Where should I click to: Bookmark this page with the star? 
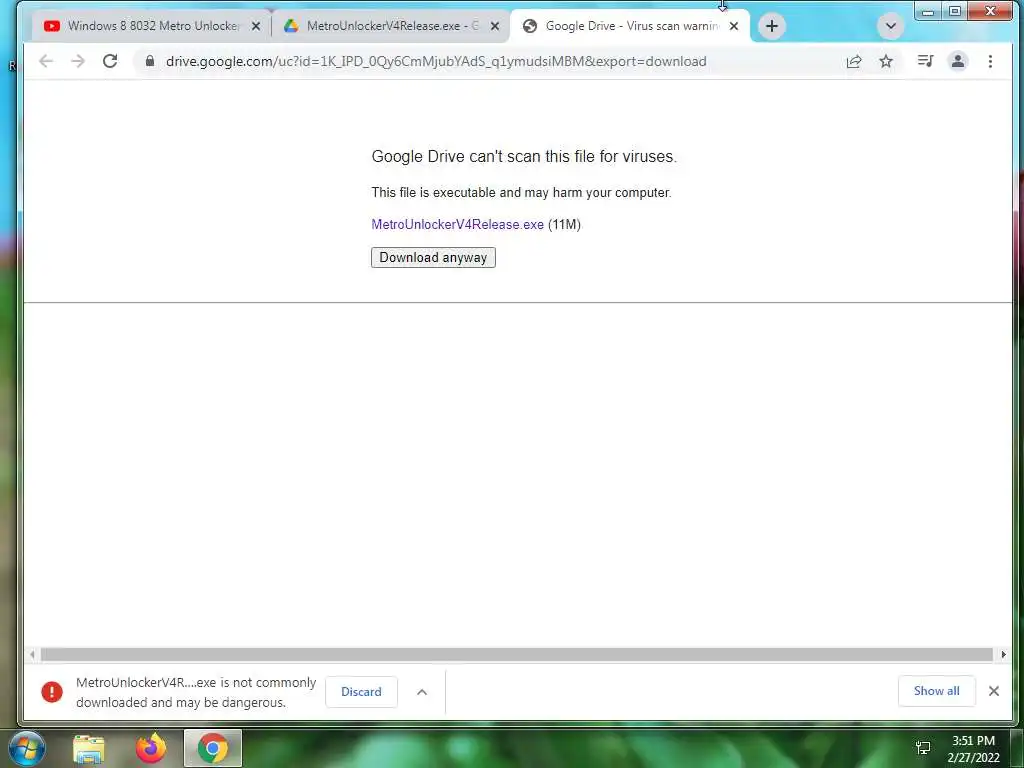click(886, 61)
